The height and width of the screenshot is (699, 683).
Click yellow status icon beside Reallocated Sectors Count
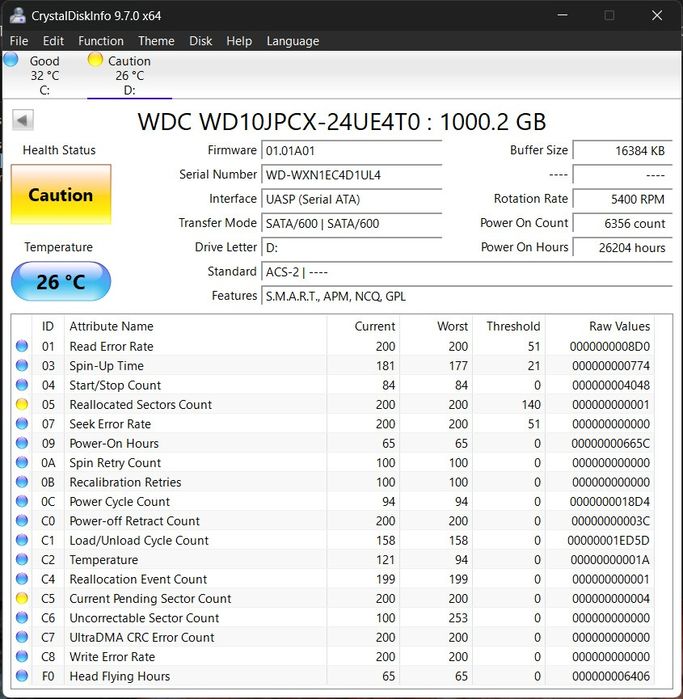point(22,405)
